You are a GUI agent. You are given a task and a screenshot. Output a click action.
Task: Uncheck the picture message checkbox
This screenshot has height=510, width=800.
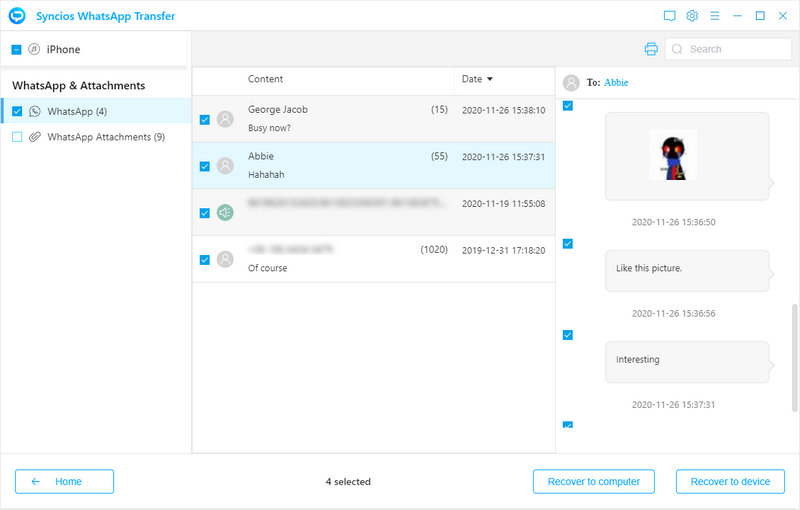tap(567, 106)
